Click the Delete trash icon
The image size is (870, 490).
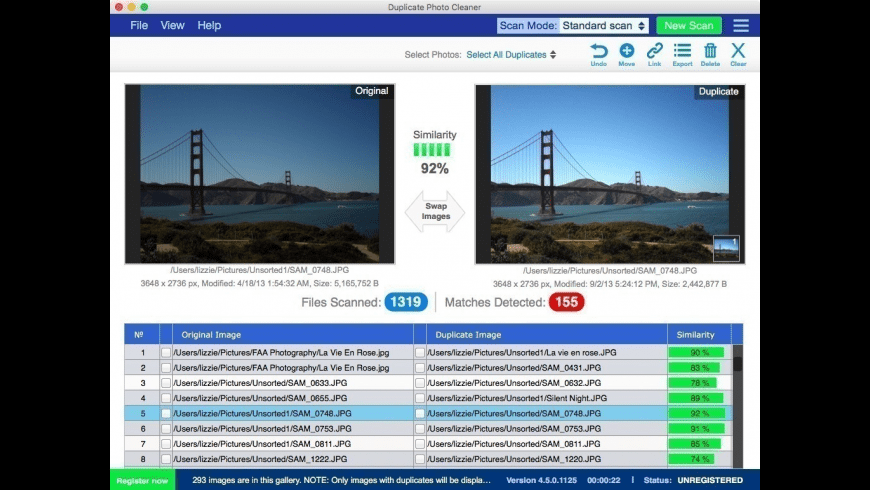pos(710,54)
